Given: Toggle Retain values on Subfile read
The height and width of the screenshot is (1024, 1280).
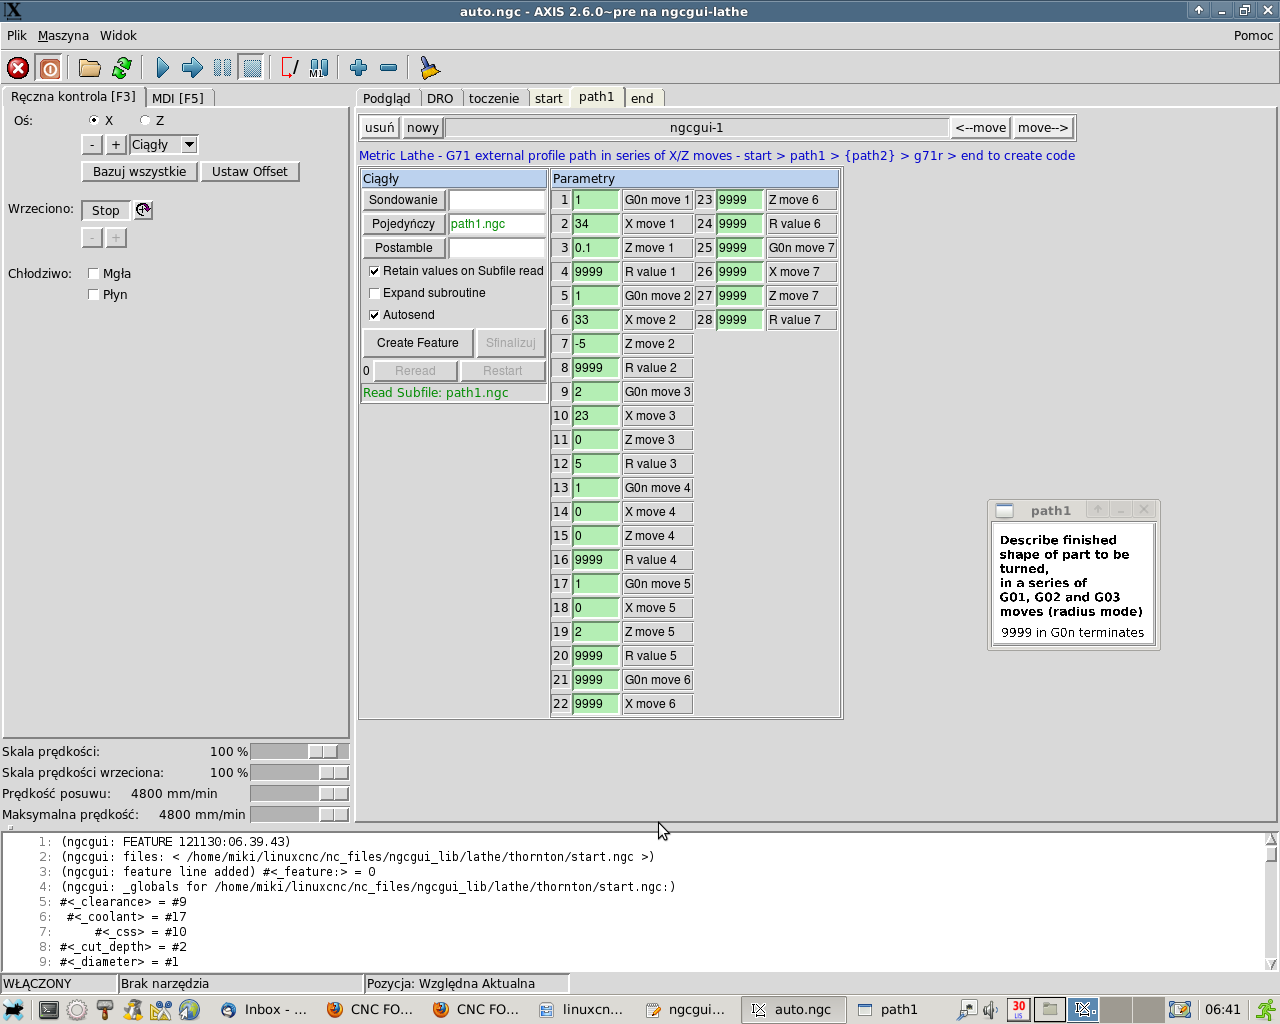Looking at the screenshot, I should point(374,271).
